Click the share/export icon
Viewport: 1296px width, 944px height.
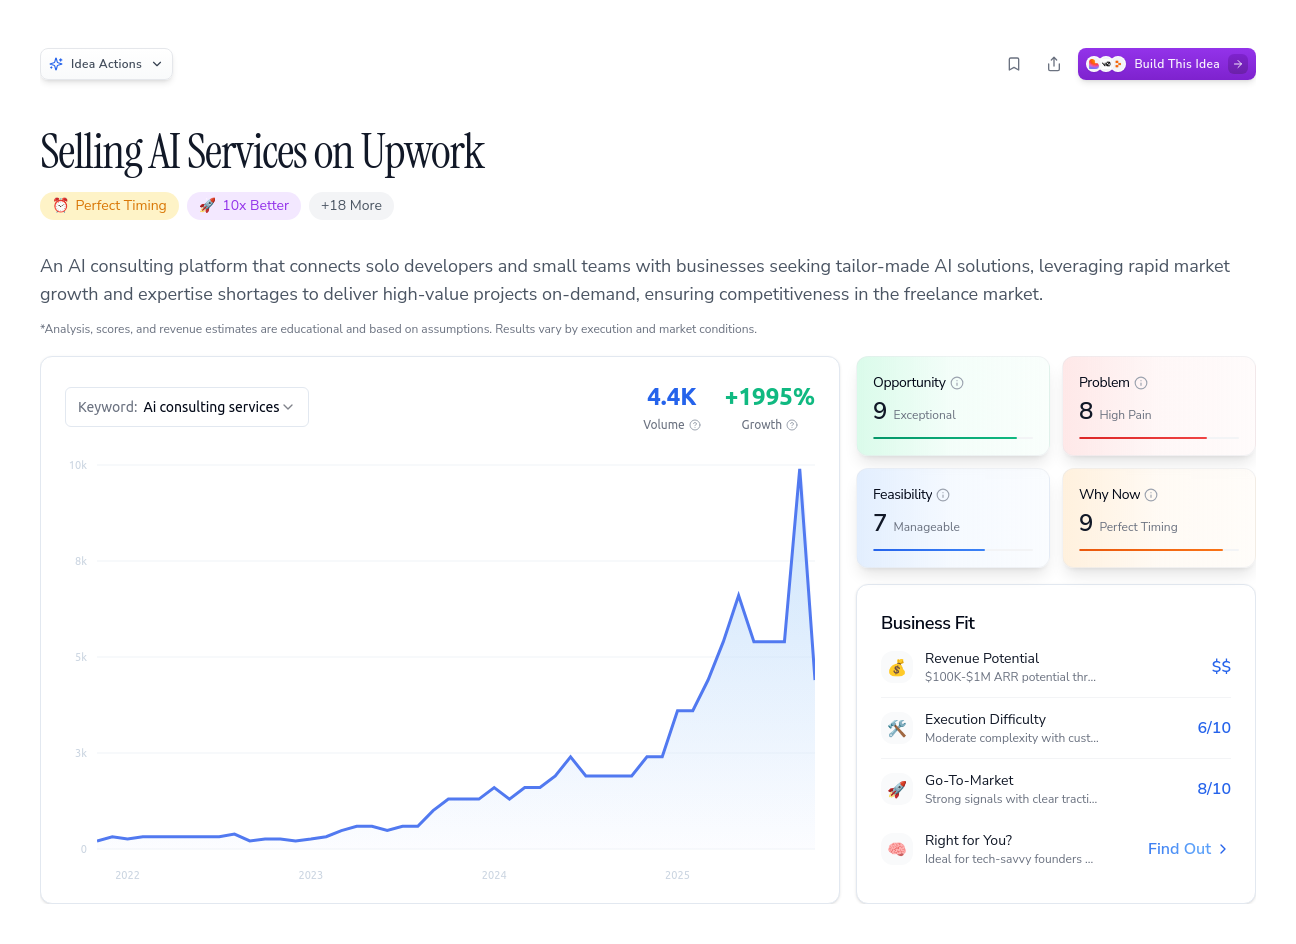[1054, 64]
